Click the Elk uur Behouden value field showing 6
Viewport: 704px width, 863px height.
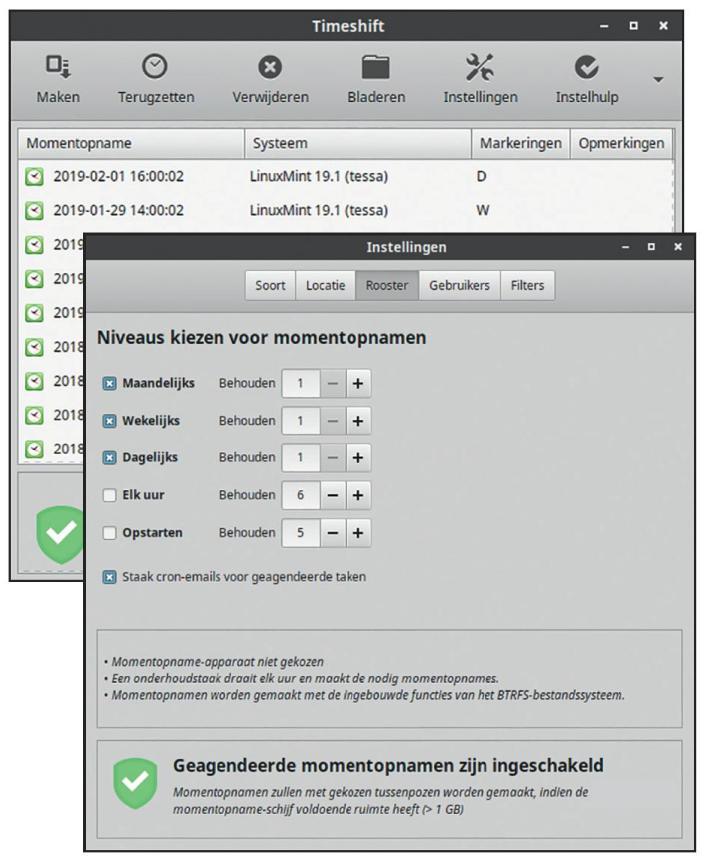tap(301, 495)
